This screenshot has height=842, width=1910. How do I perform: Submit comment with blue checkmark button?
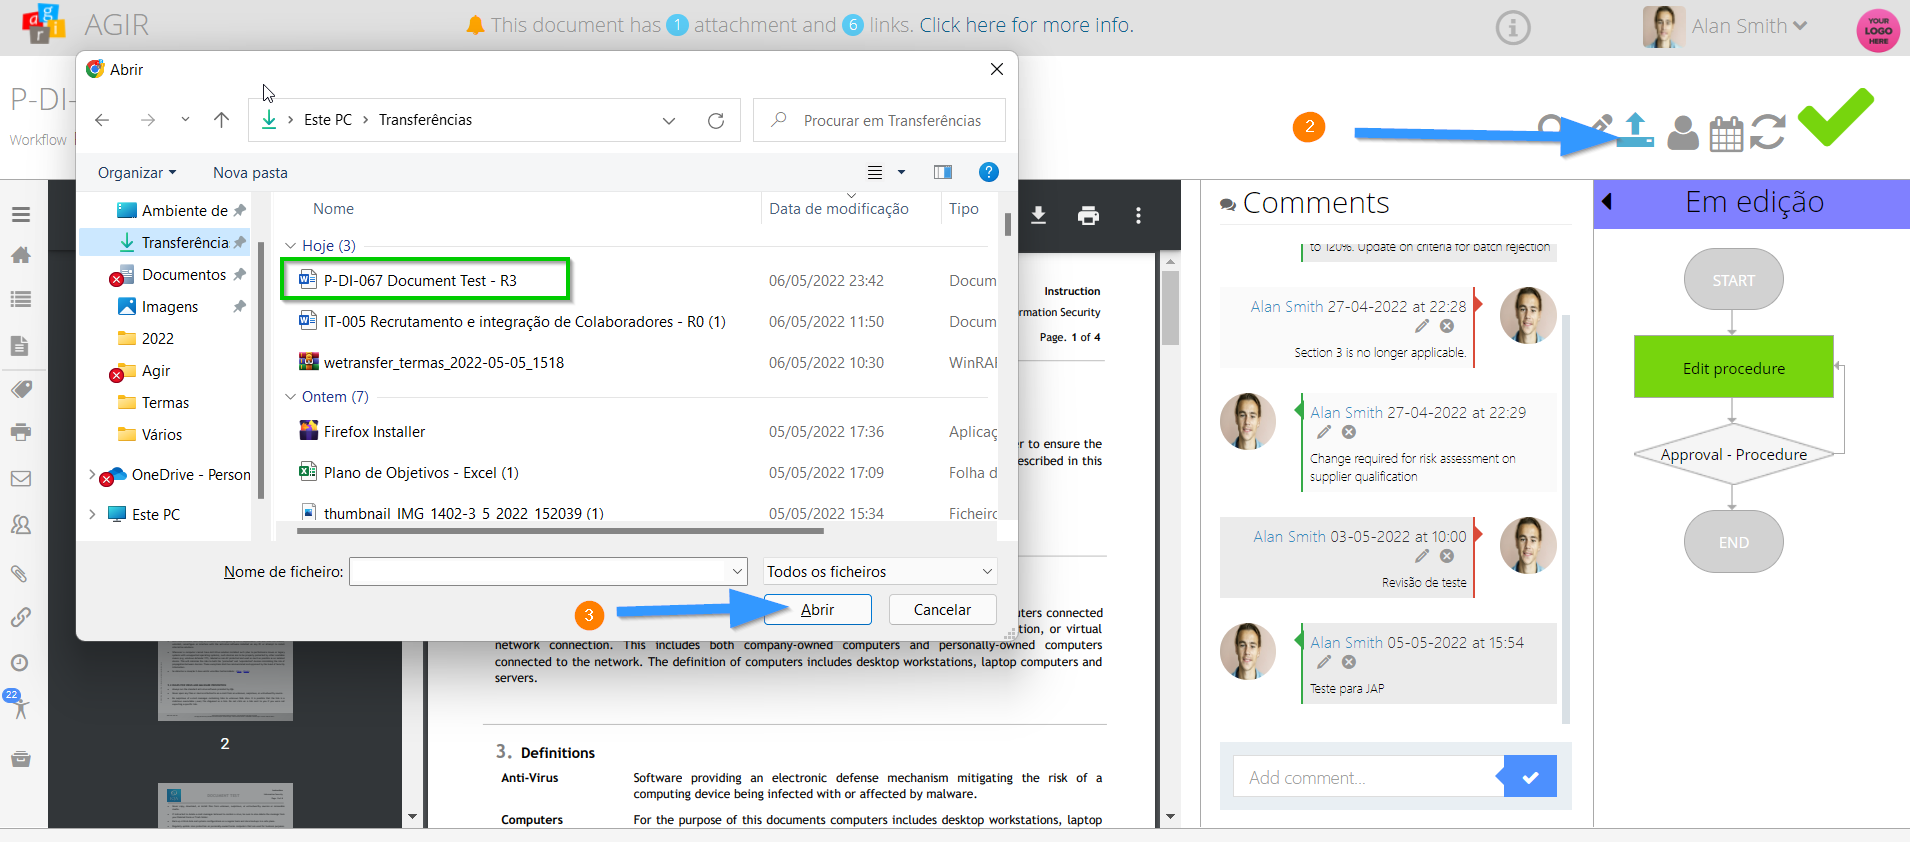click(x=1530, y=777)
